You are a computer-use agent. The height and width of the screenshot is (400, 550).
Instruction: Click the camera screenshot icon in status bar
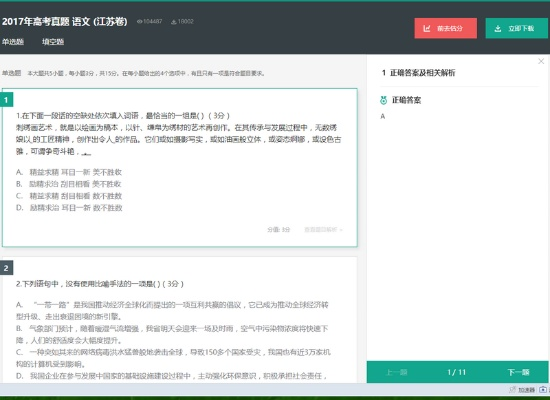pos(543,390)
